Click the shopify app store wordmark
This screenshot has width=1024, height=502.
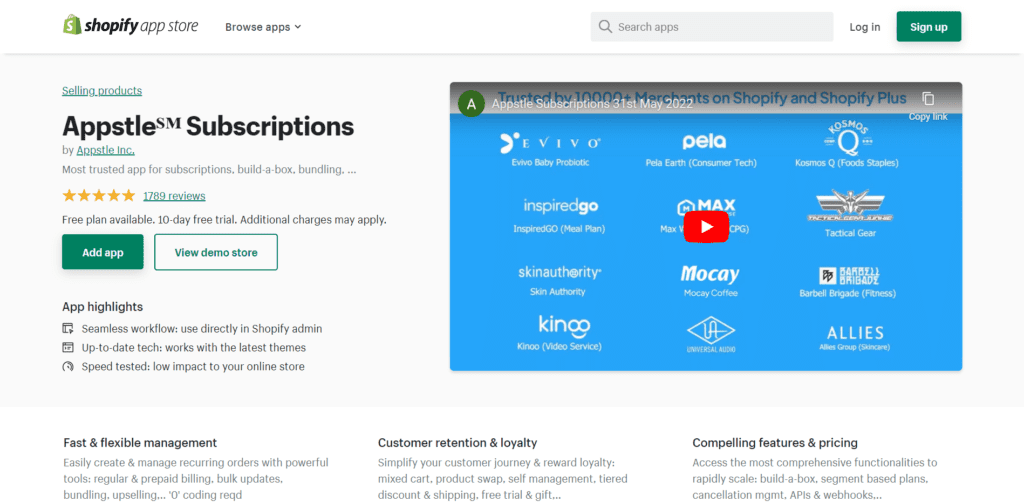click(141, 26)
